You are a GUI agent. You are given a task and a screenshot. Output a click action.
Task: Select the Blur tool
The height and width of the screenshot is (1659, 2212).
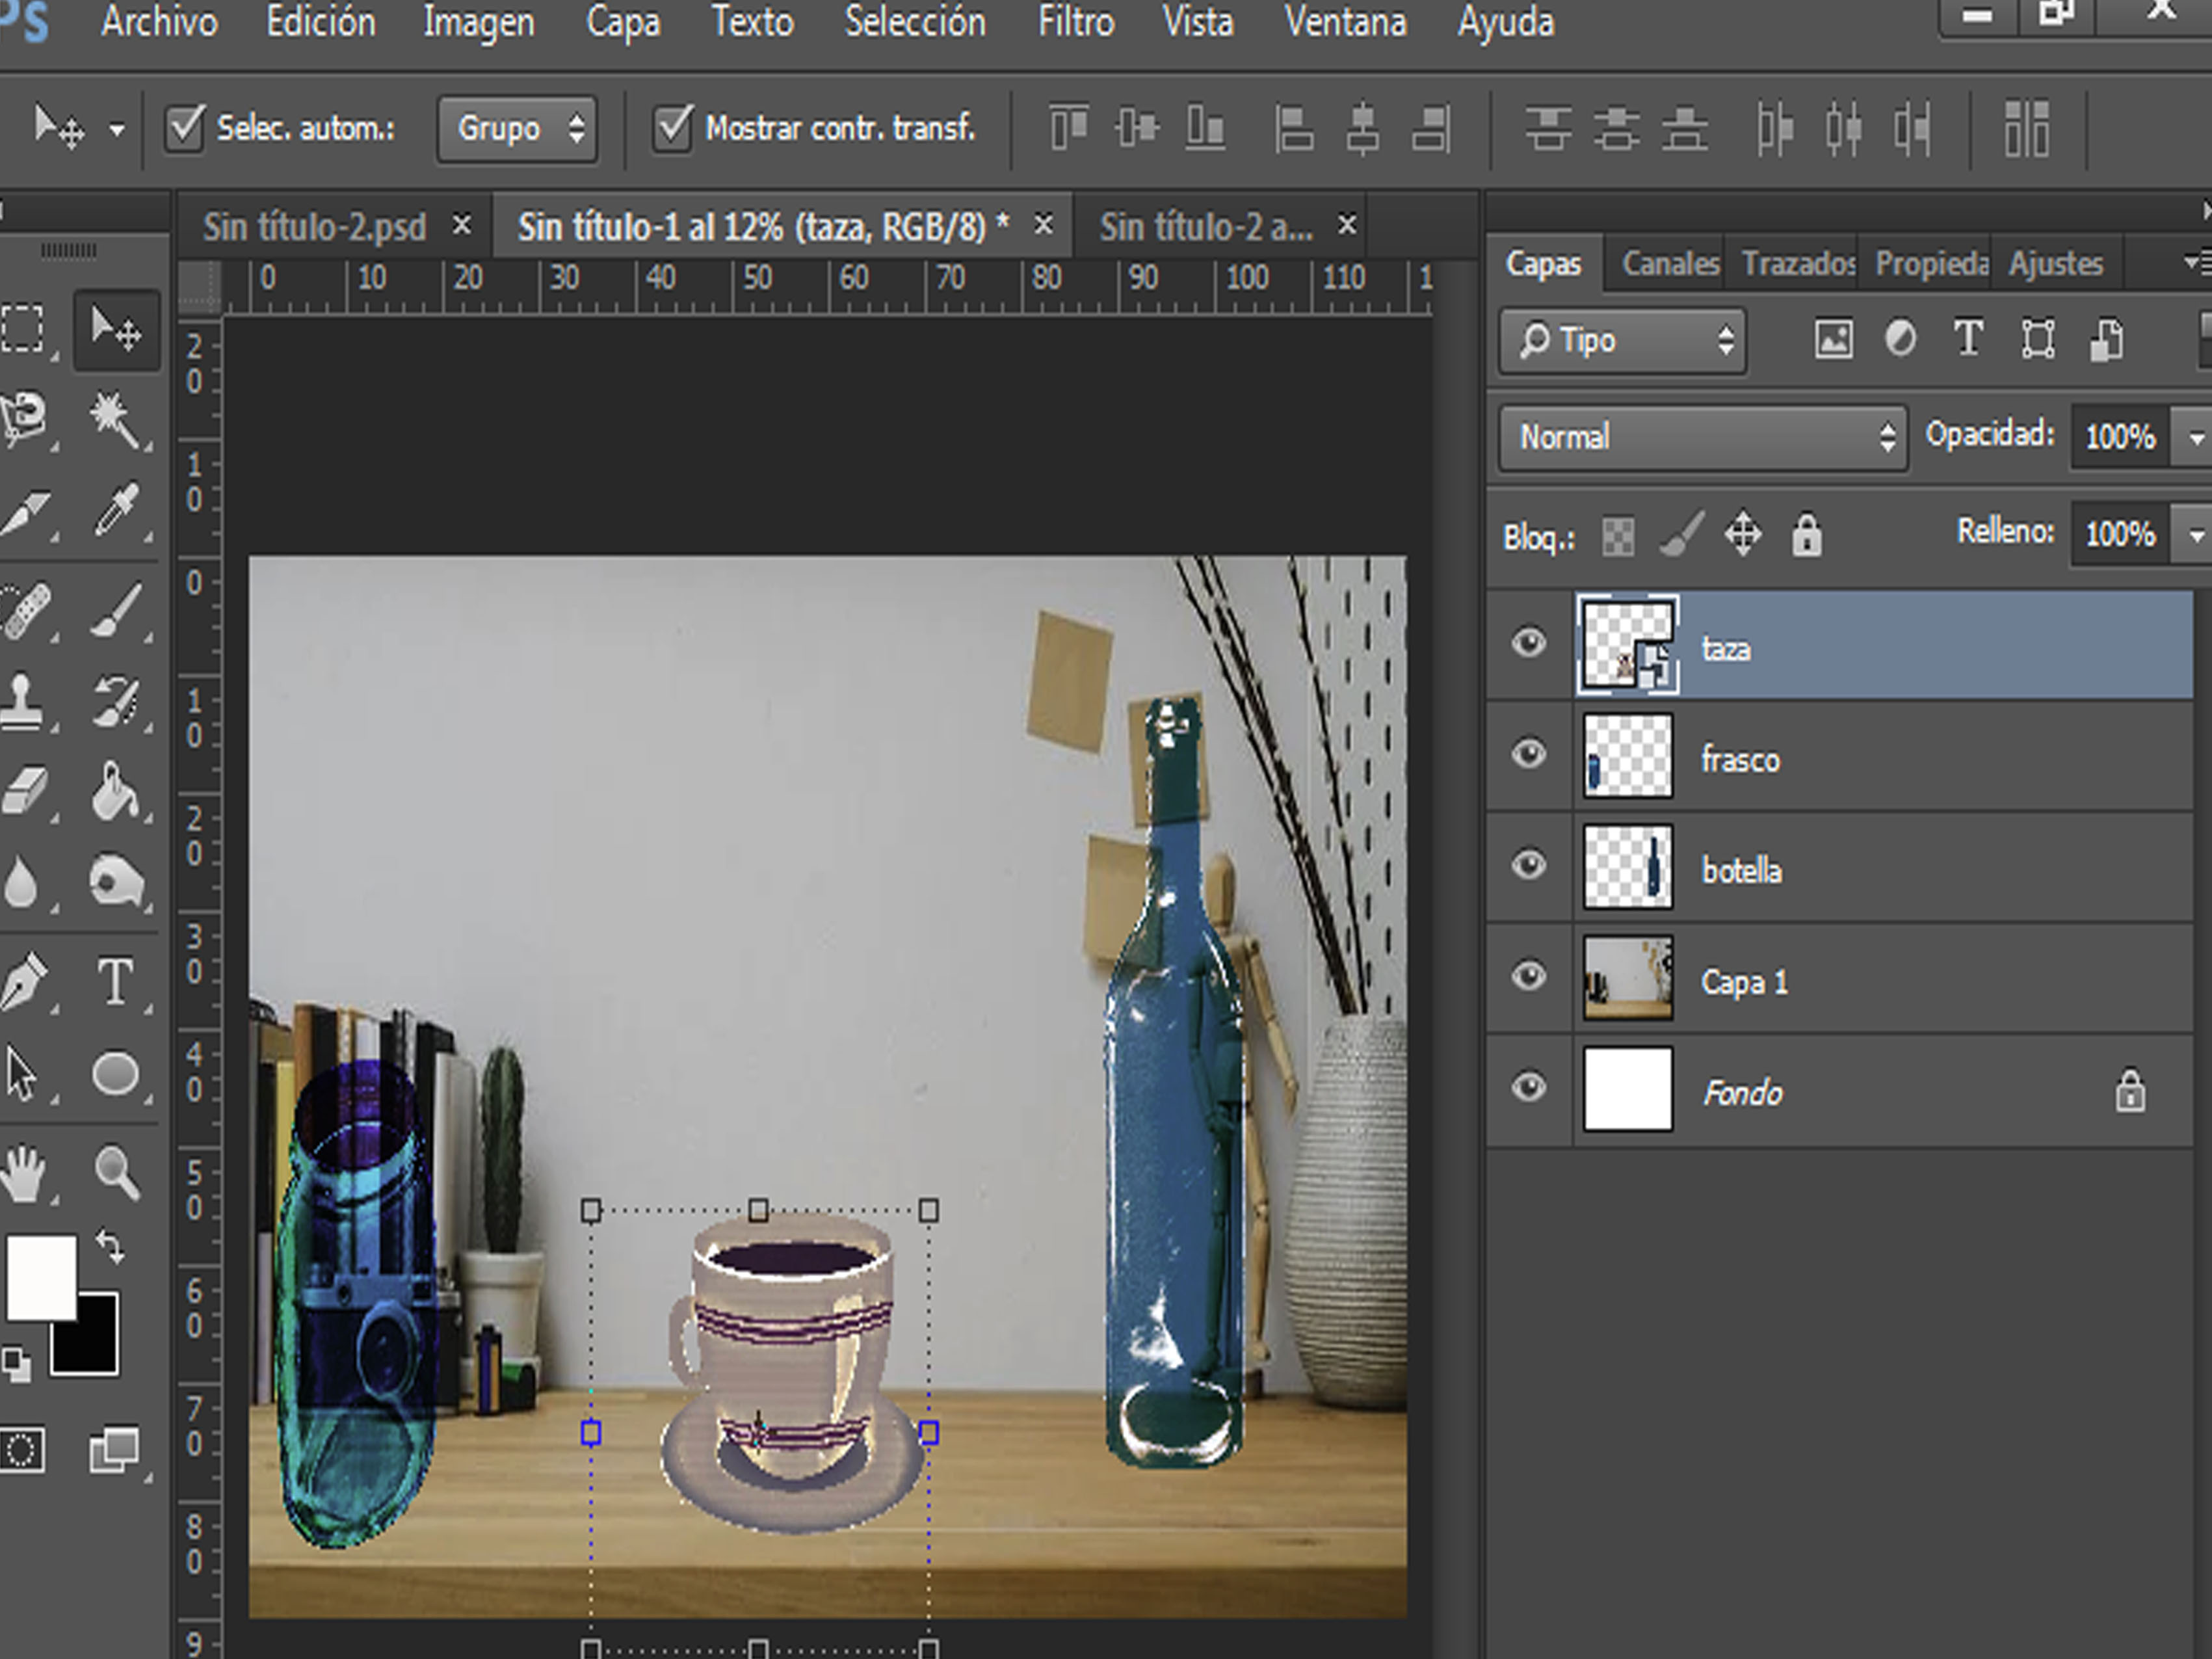click(x=22, y=882)
